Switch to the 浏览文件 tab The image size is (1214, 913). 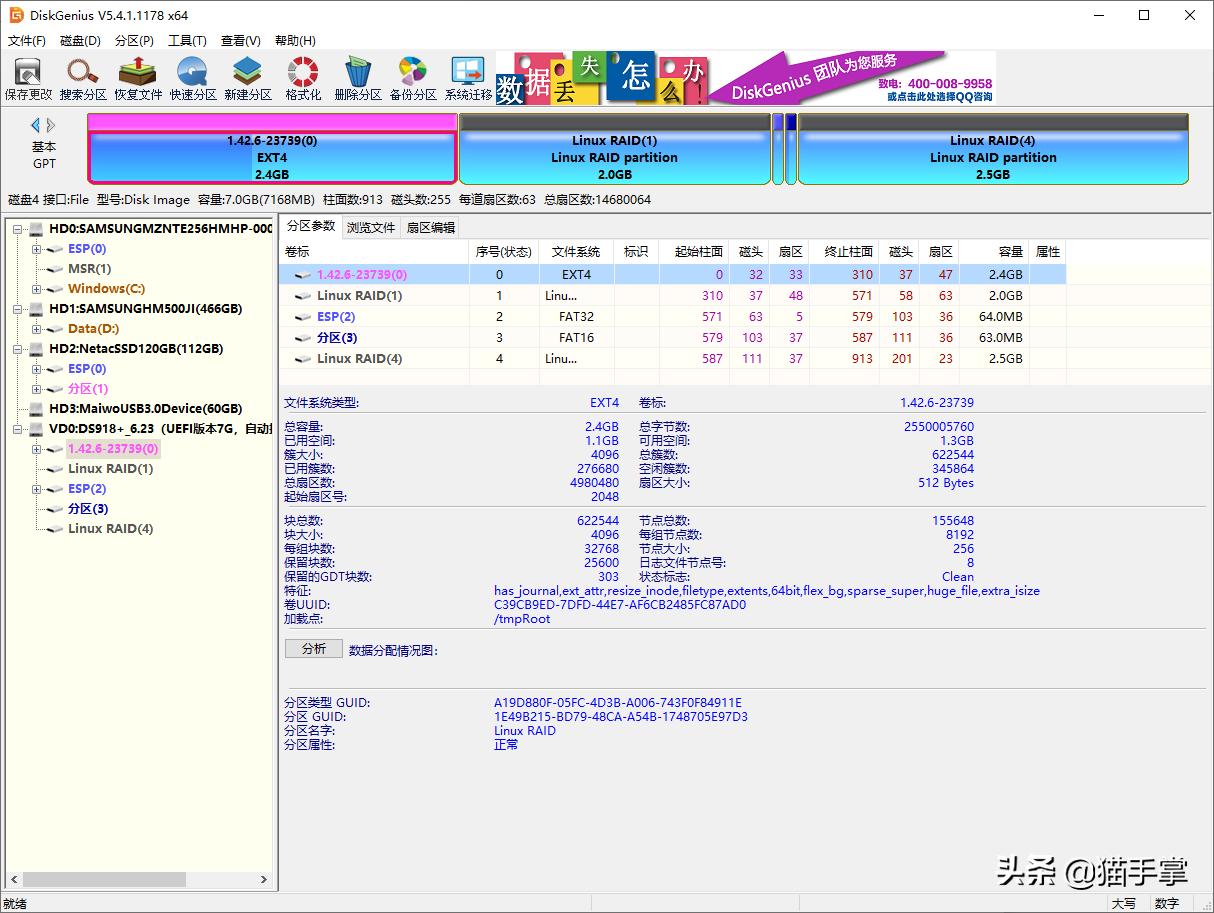(370, 226)
